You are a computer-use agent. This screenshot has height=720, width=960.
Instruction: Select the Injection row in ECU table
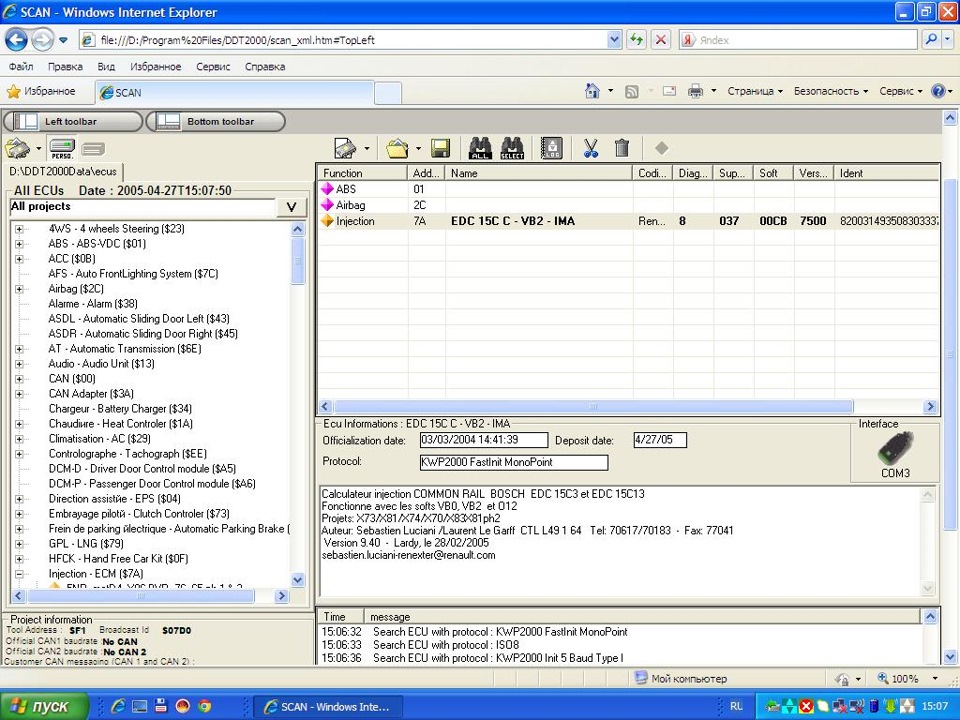click(628, 221)
